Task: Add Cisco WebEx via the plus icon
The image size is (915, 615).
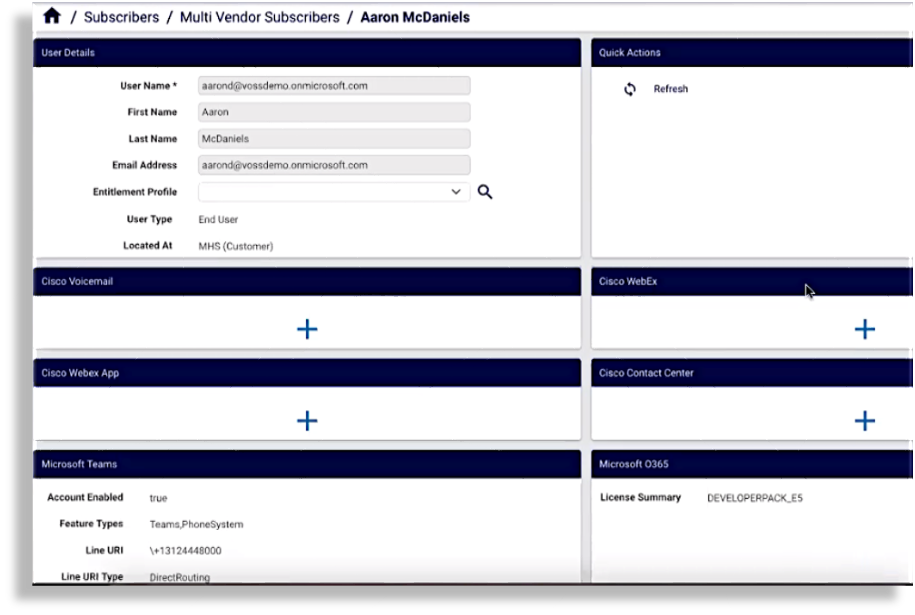Action: [x=864, y=328]
